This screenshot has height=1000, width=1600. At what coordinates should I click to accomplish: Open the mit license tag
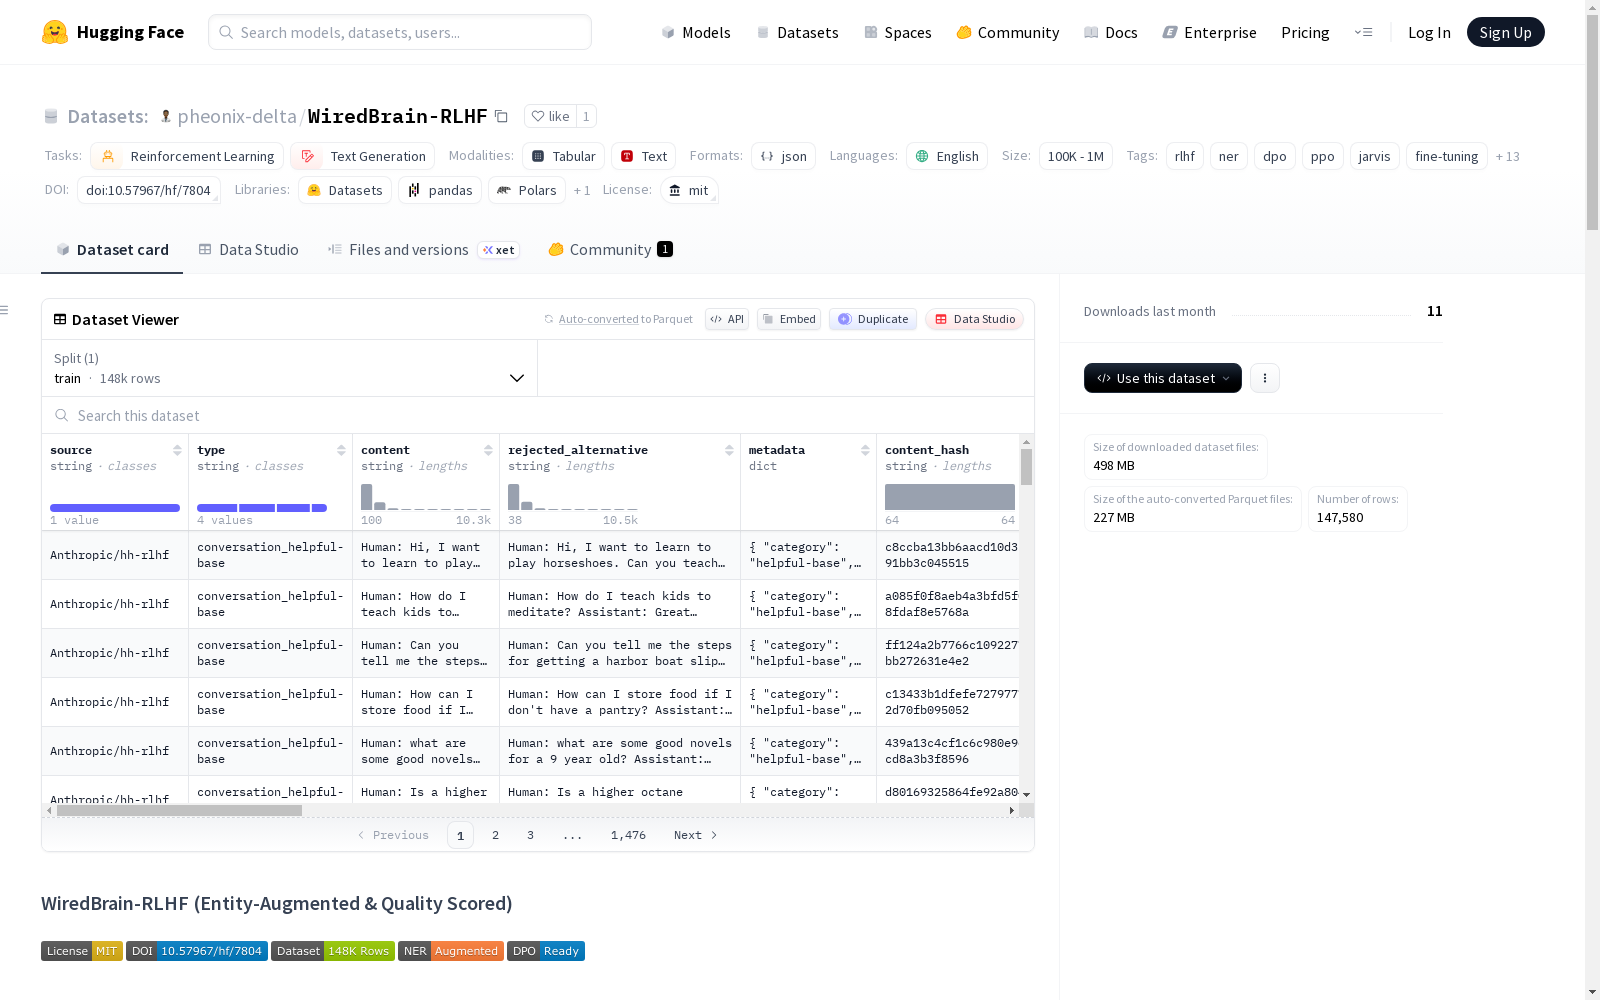[x=689, y=190]
